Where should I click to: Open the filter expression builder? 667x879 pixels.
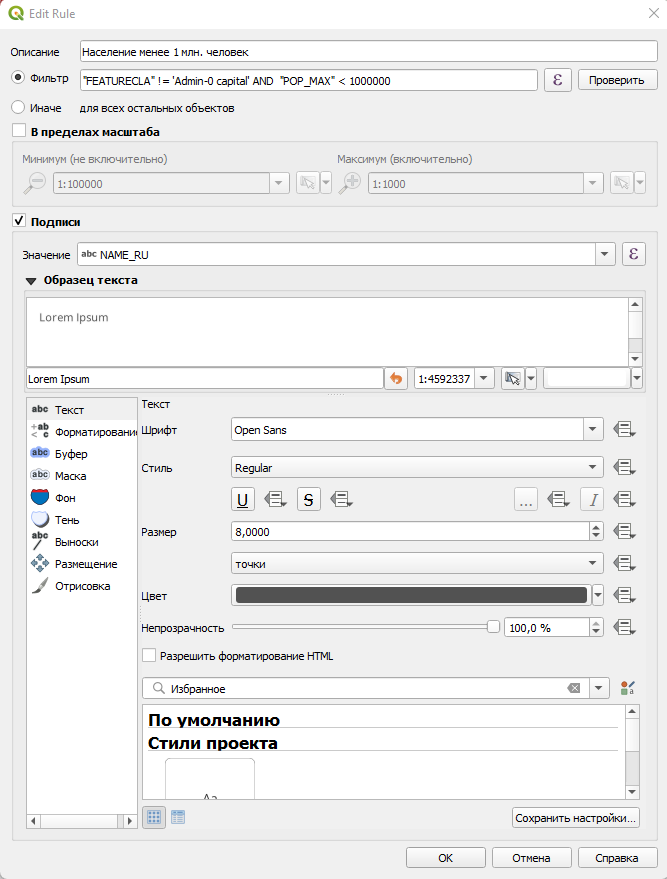coord(557,80)
